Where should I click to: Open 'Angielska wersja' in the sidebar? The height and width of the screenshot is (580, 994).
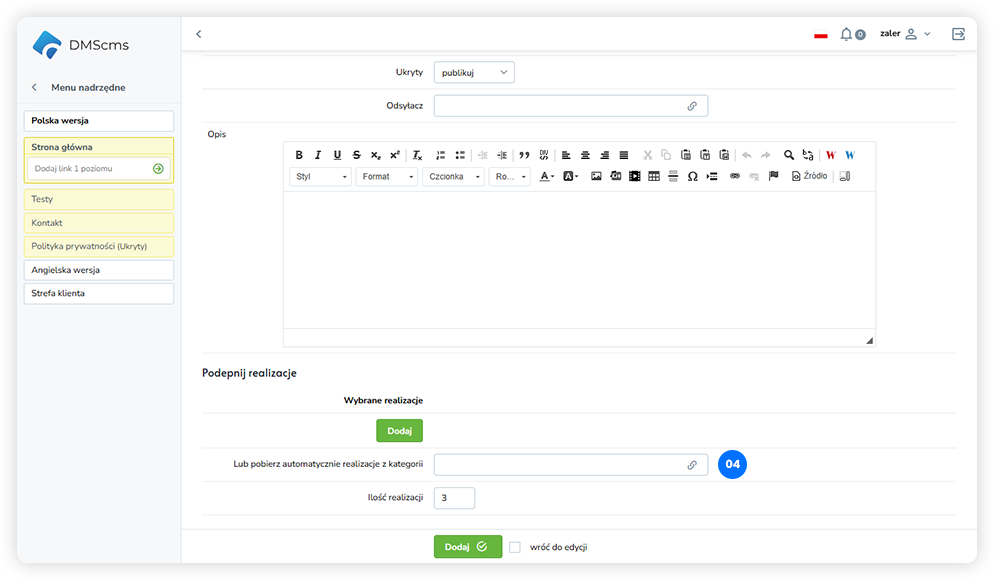[x=98, y=270]
